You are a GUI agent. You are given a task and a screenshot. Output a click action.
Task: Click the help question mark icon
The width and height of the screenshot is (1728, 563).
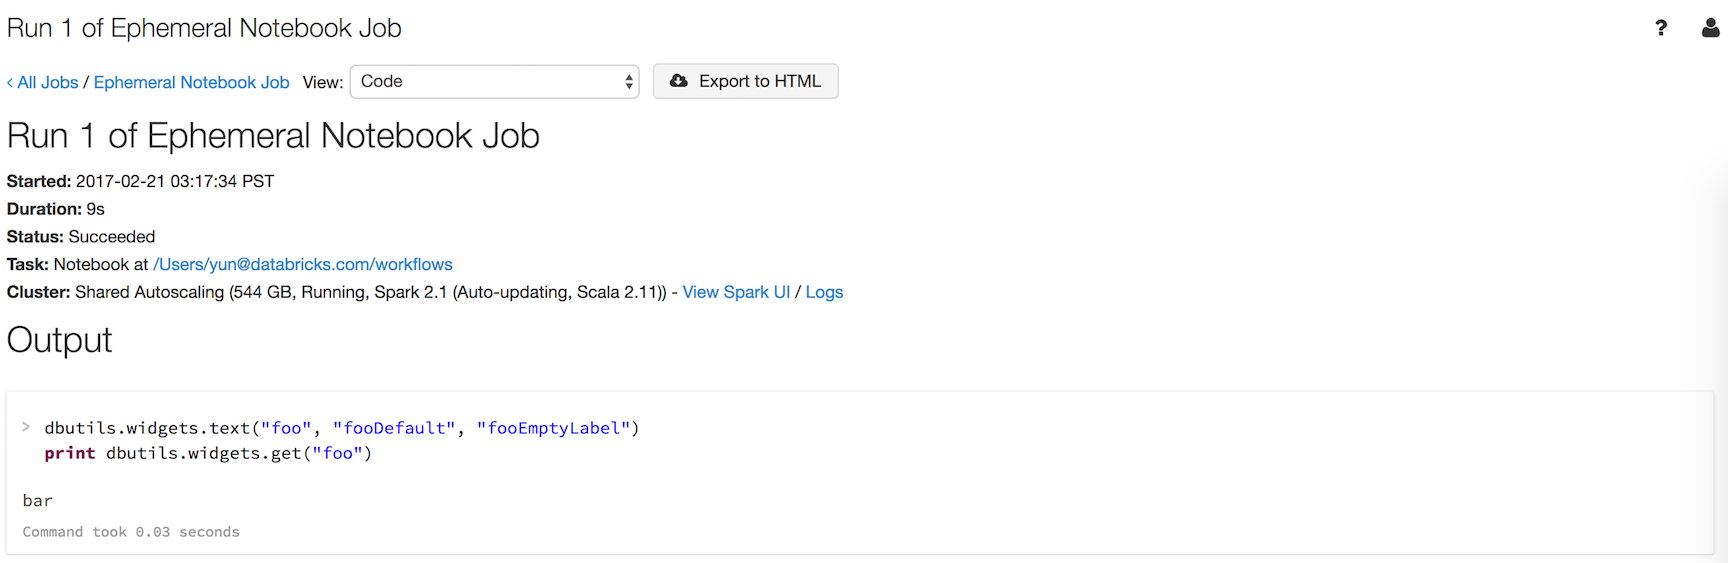(1661, 28)
